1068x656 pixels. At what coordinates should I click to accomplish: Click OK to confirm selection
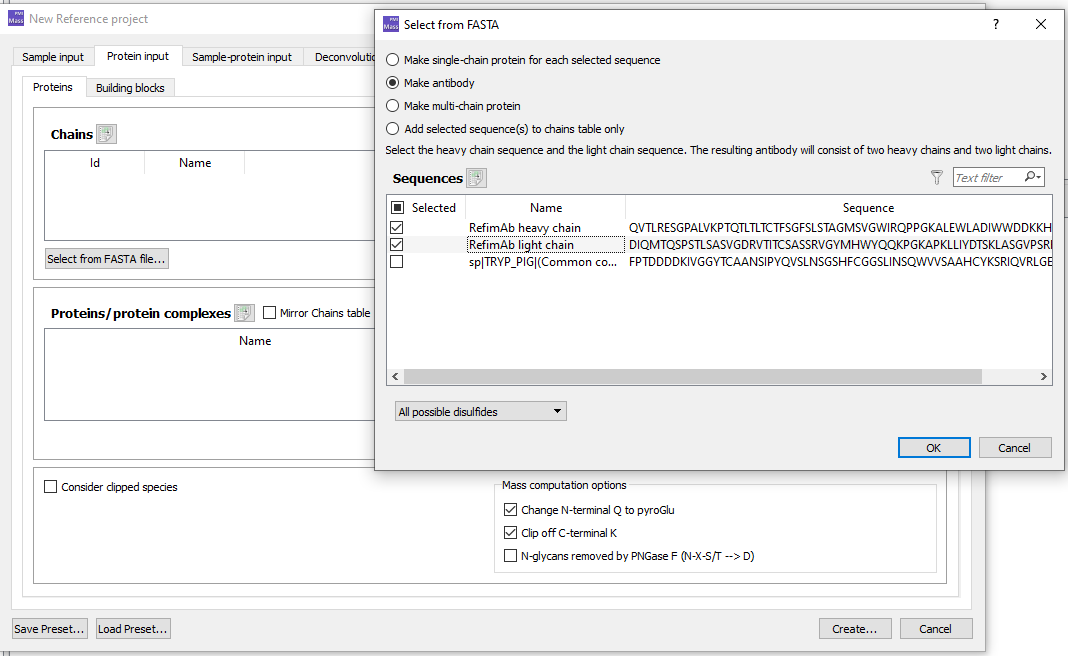[933, 448]
